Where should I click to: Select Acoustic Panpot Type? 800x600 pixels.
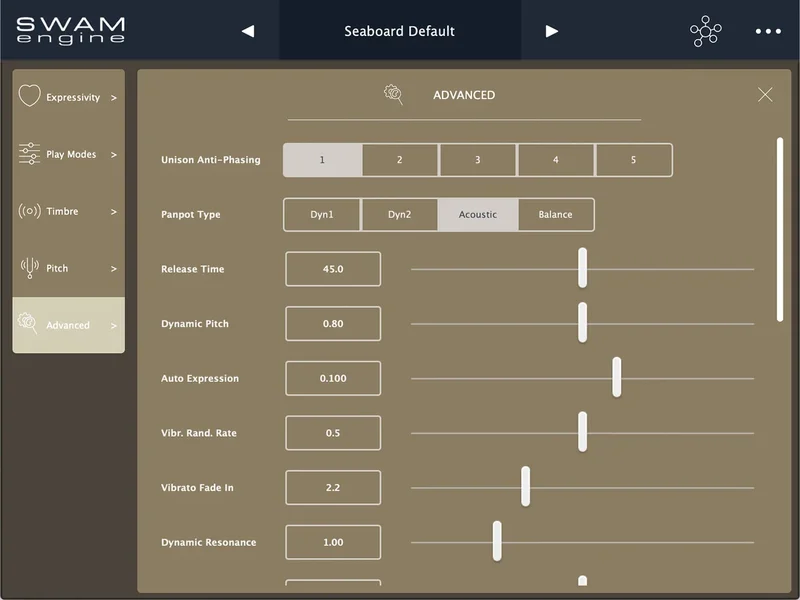[x=478, y=214]
